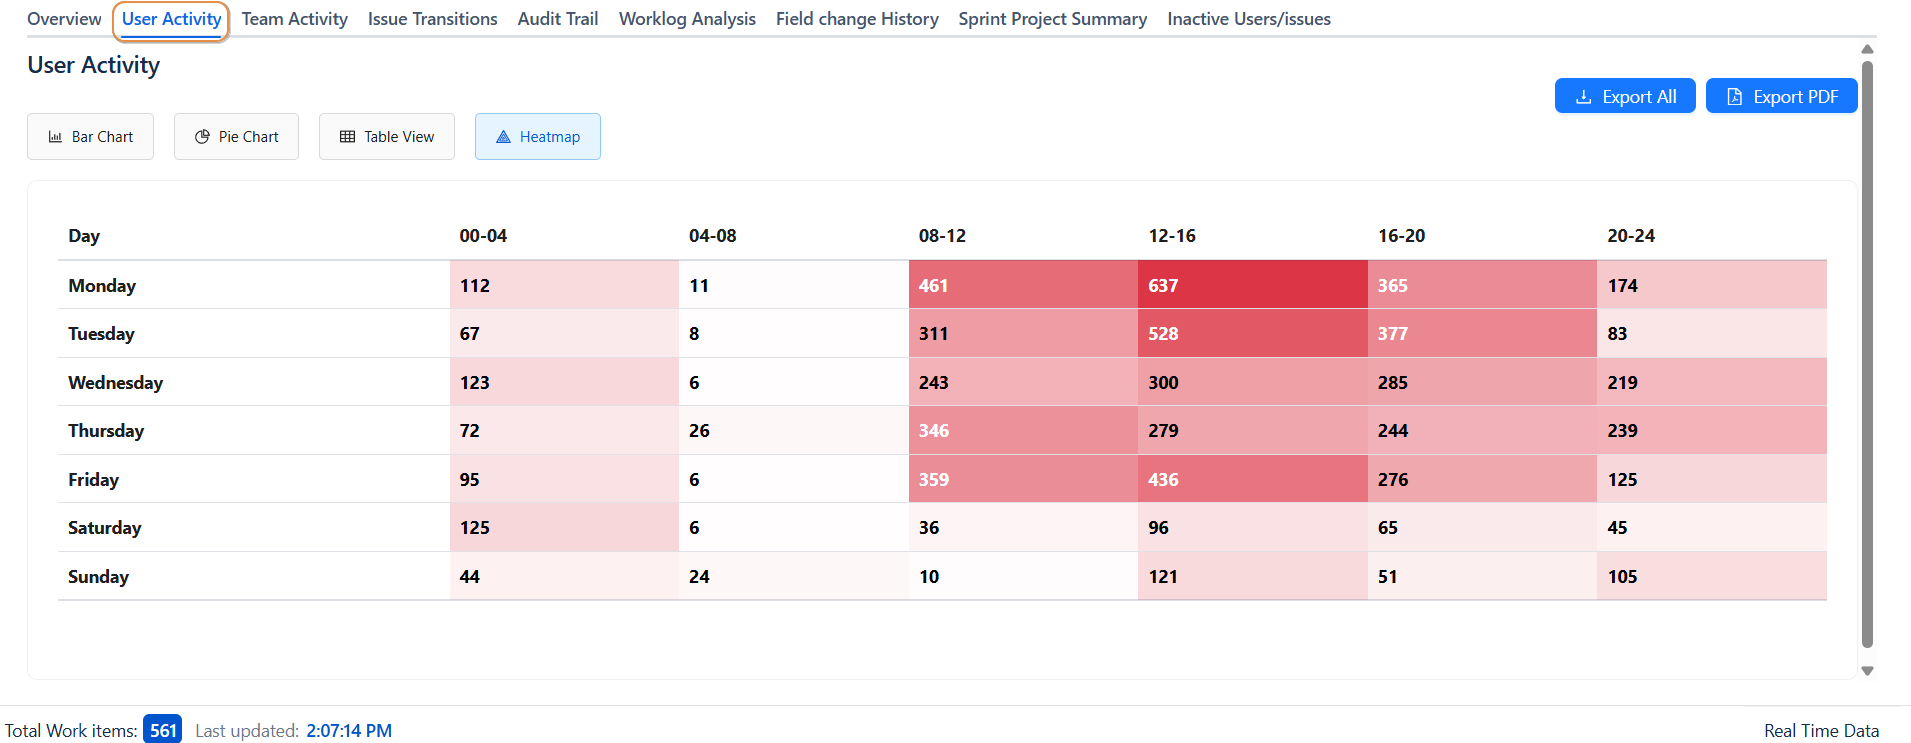This screenshot has width=1911, height=743.
Task: Open the Worklog Analysis tab
Action: [x=687, y=19]
